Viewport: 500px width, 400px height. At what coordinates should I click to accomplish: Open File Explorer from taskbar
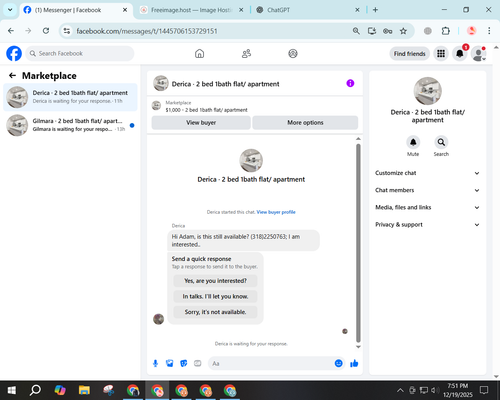tap(84, 390)
